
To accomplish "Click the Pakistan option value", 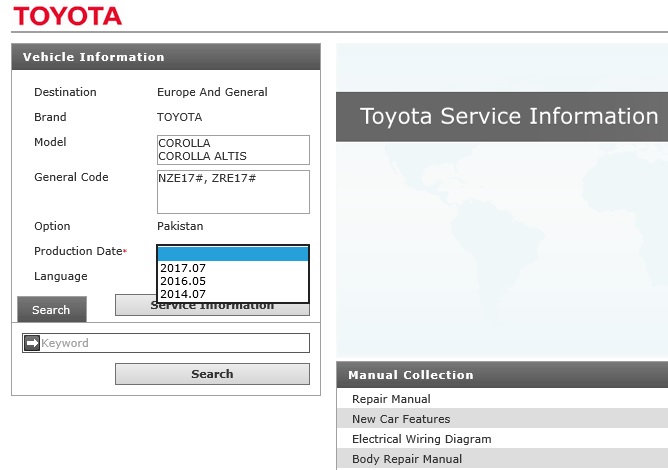I will click(x=180, y=226).
